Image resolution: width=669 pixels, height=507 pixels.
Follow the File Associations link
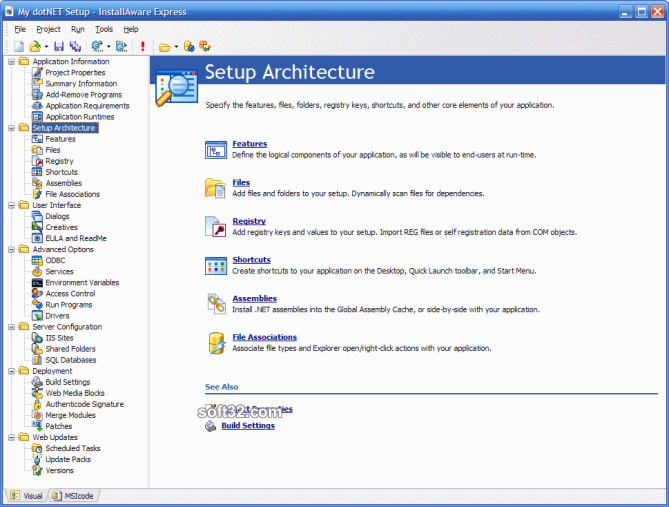(265, 337)
